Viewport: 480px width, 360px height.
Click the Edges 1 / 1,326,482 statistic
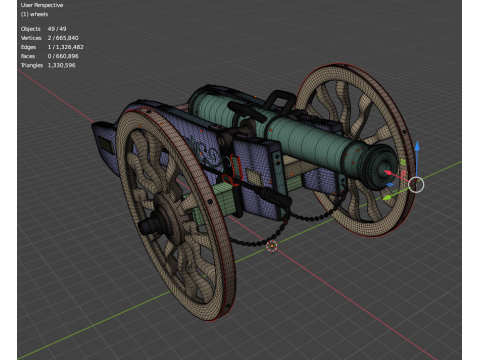pos(52,47)
